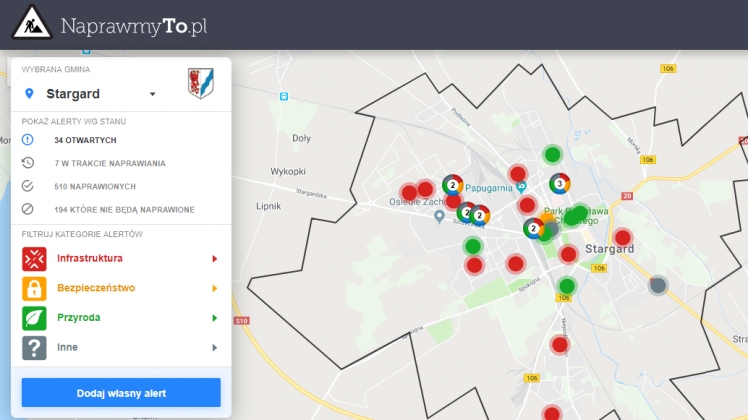The height and width of the screenshot is (420, 748).
Task: Toggle the 7 W trakcie naprawiania filter
Action: 109,163
